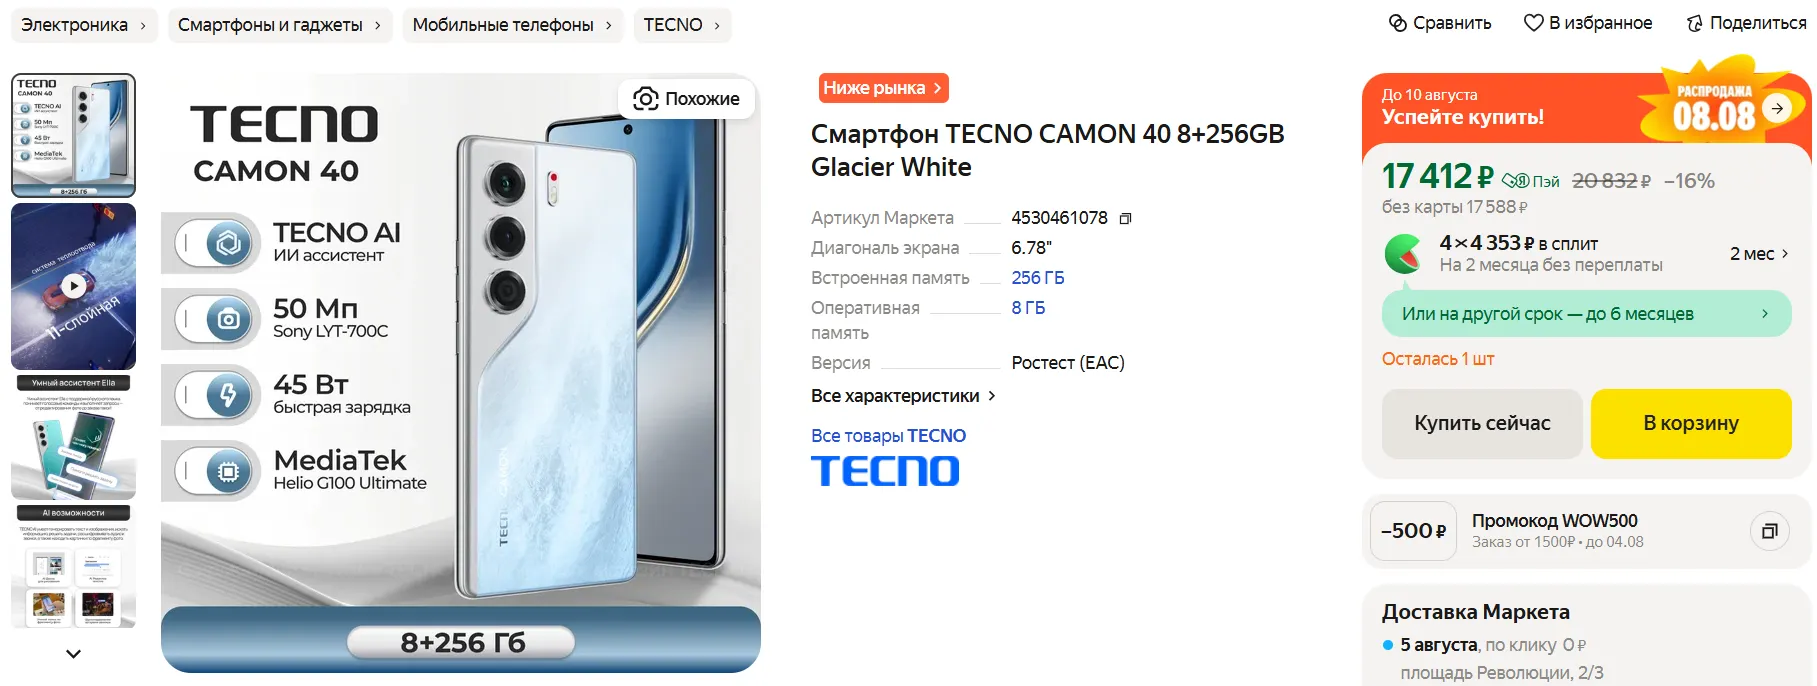Open similar items via Похожие camera icon

coord(646,98)
